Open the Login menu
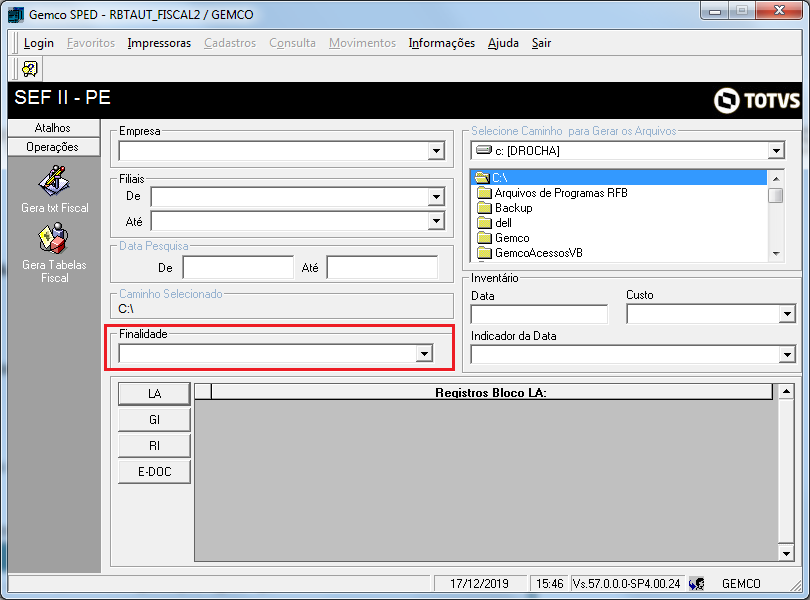The image size is (810, 600). point(39,43)
